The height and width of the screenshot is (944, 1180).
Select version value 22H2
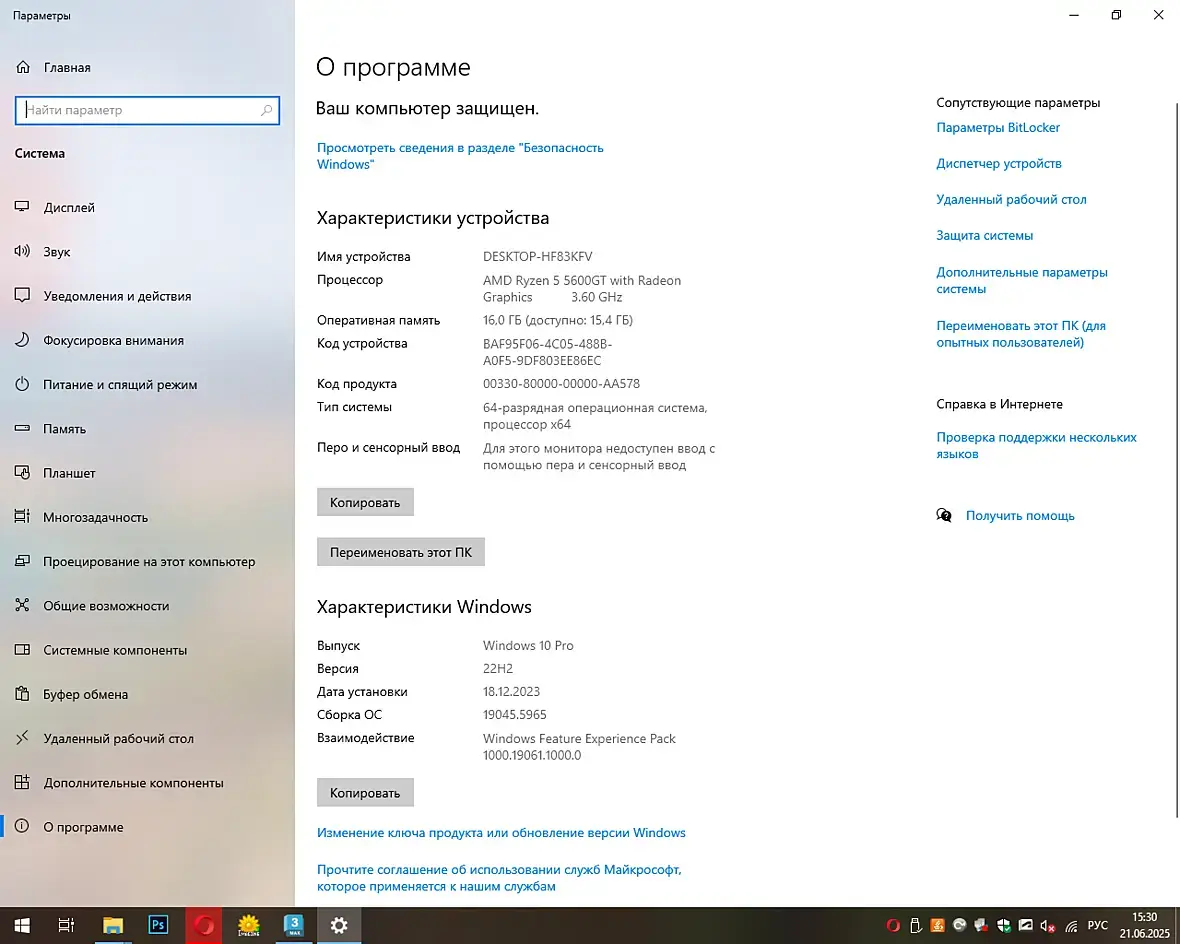pos(497,668)
